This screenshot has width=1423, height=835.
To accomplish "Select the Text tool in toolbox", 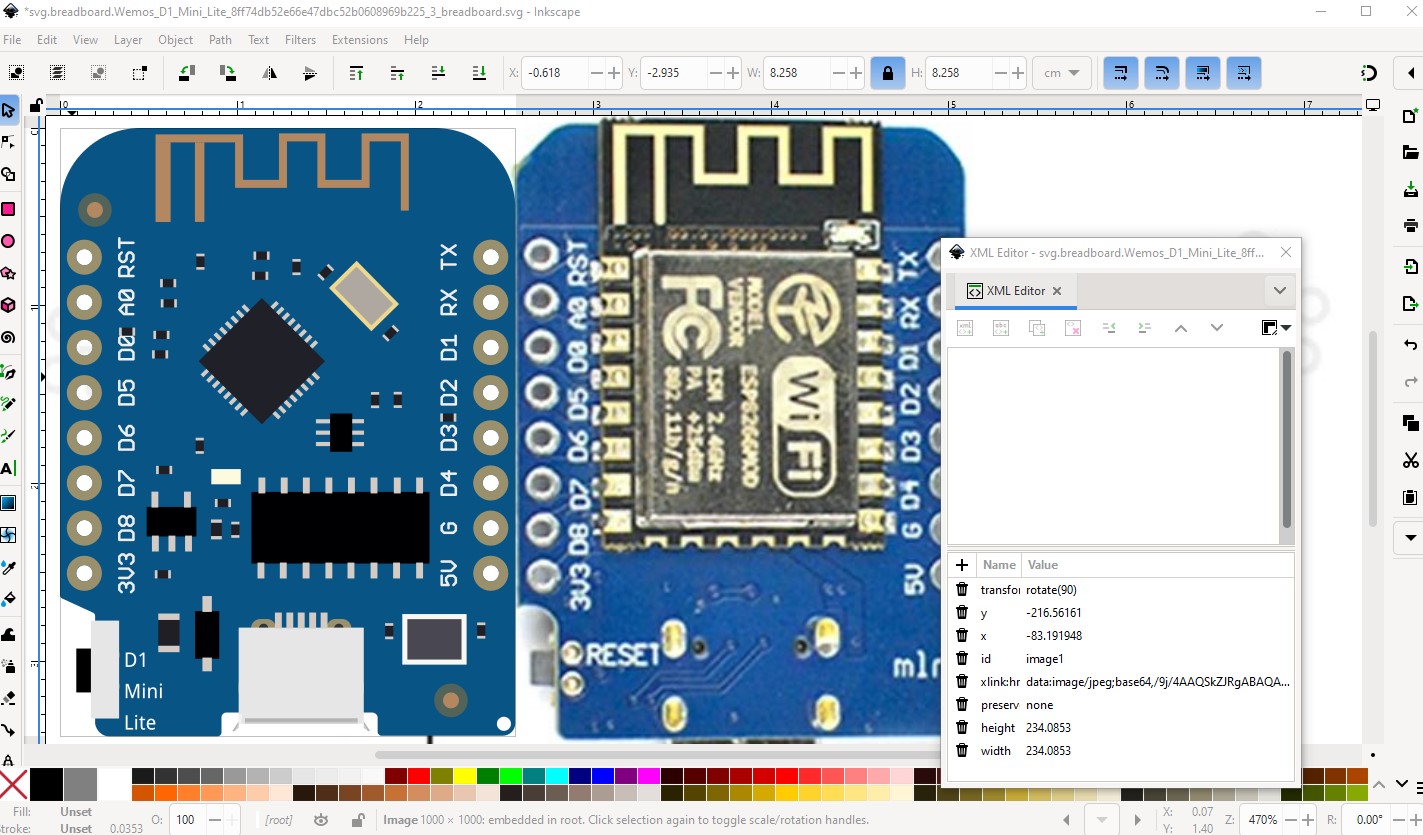I will [x=8, y=468].
